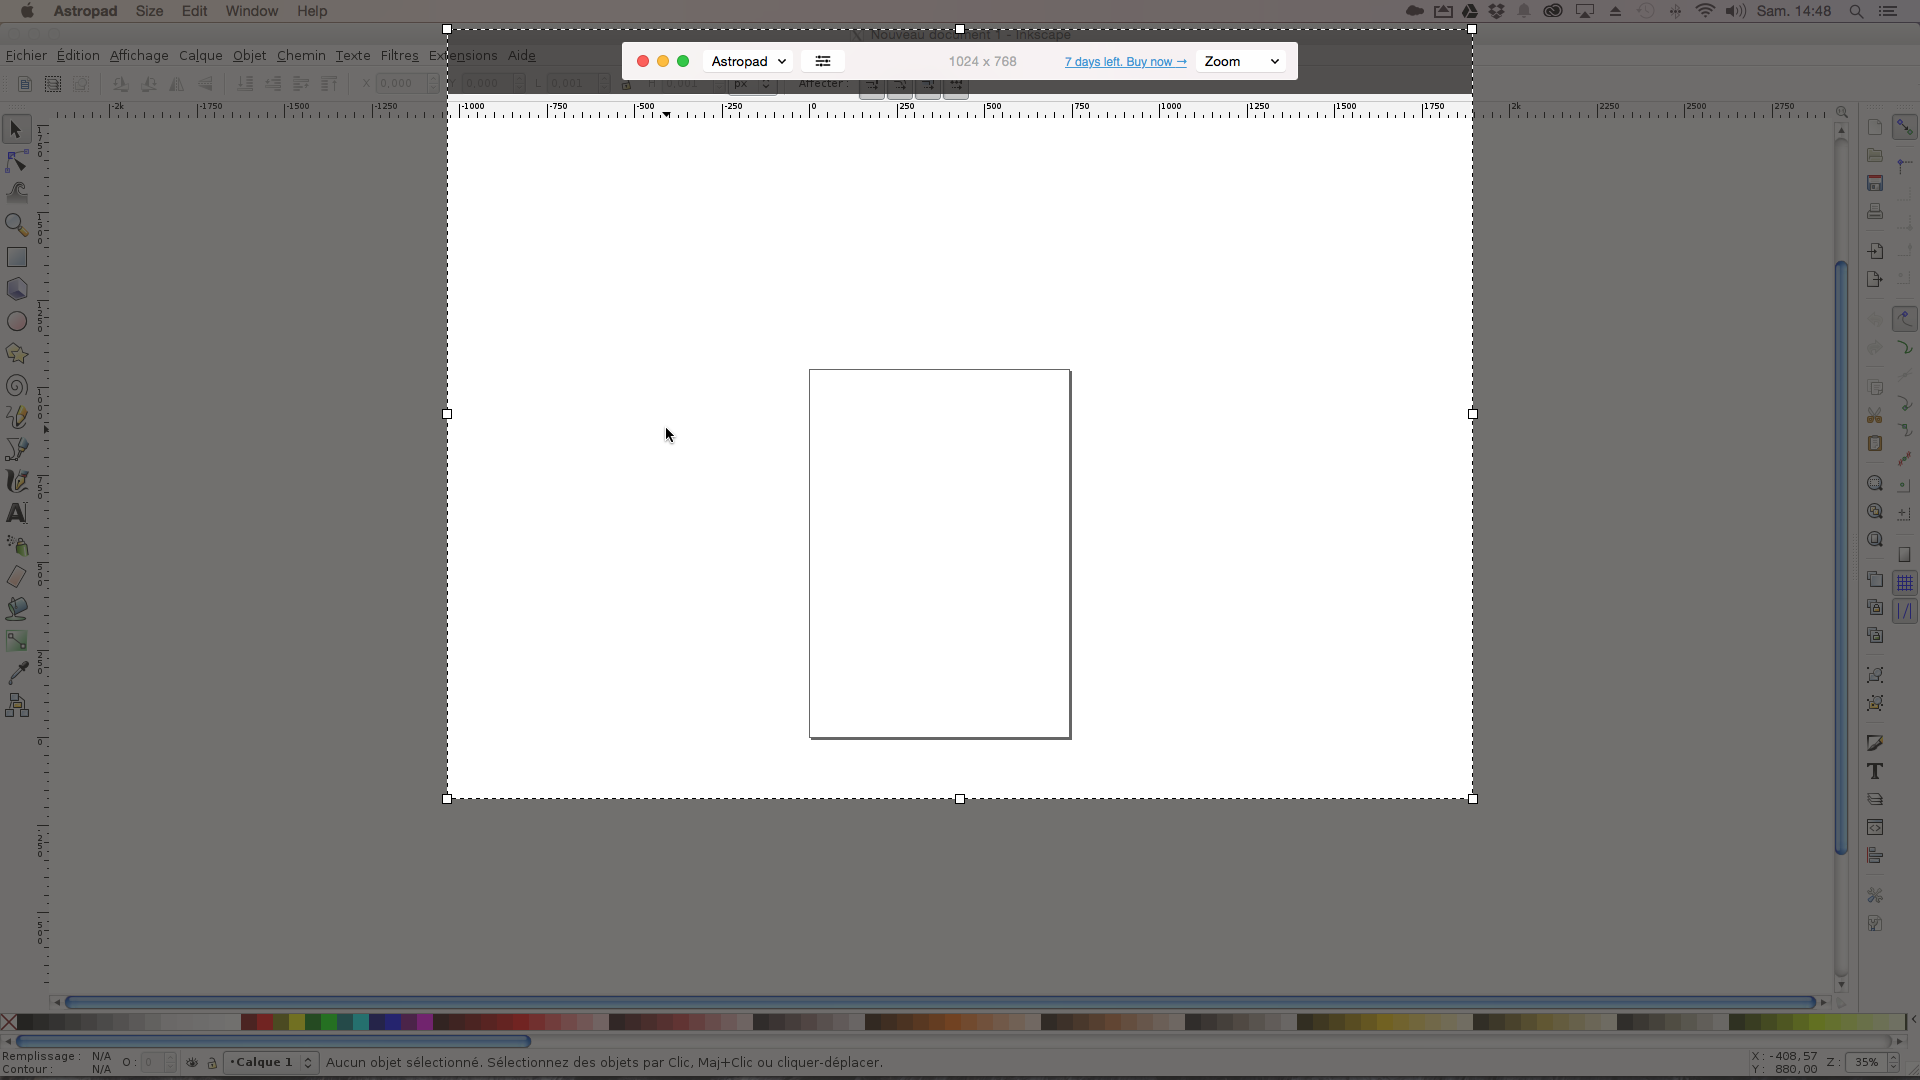Toggle current layer lock icon
The image size is (1920, 1080).
[x=212, y=1063]
